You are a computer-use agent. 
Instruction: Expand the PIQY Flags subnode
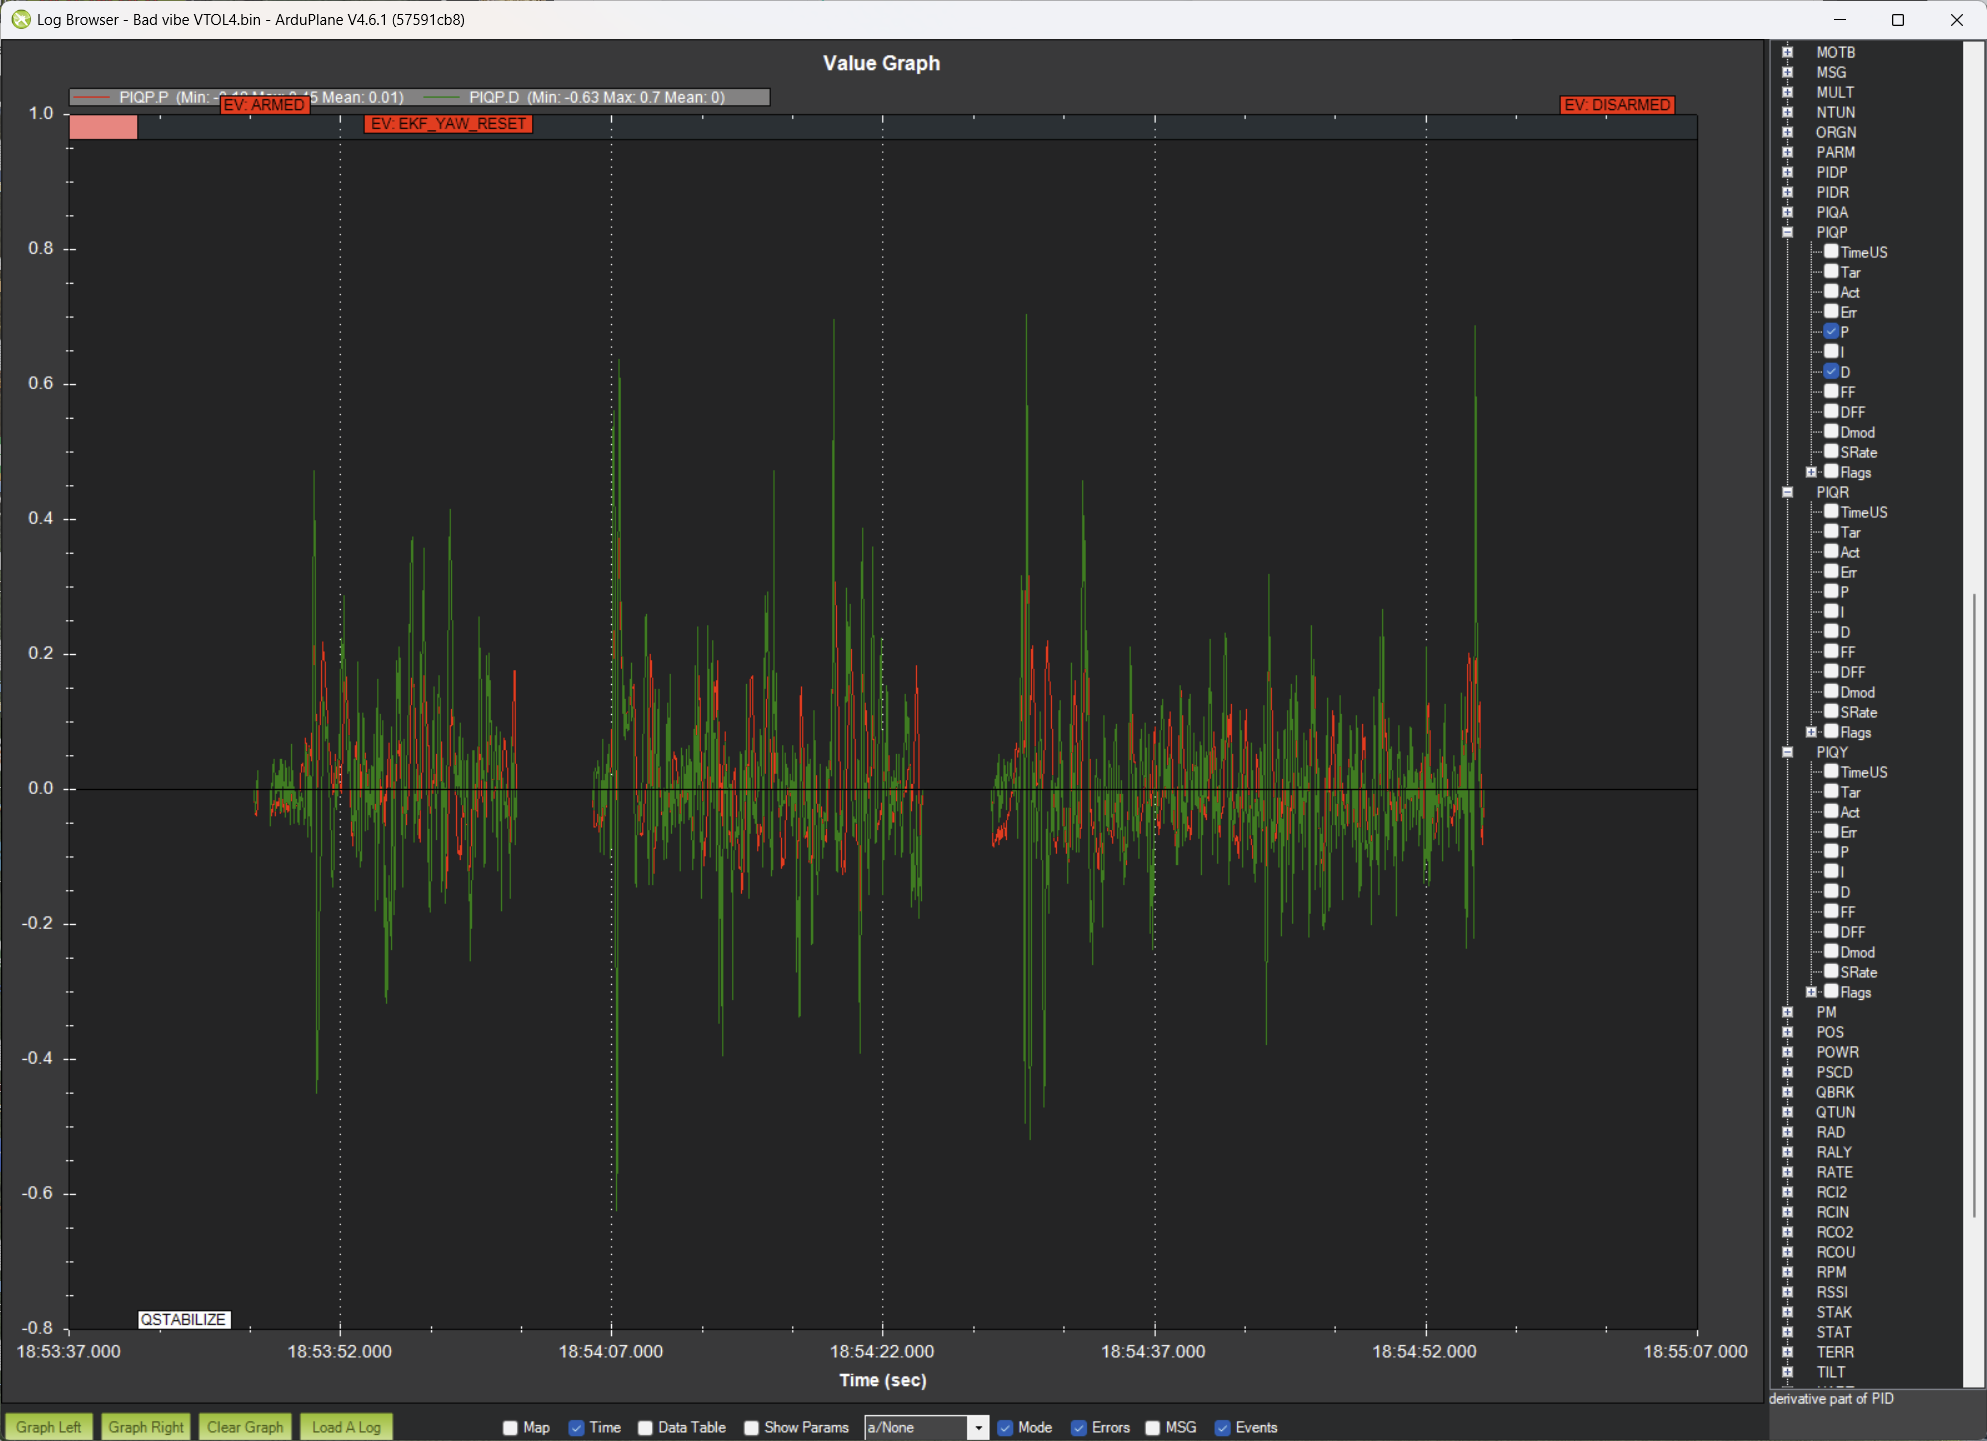[x=1811, y=992]
